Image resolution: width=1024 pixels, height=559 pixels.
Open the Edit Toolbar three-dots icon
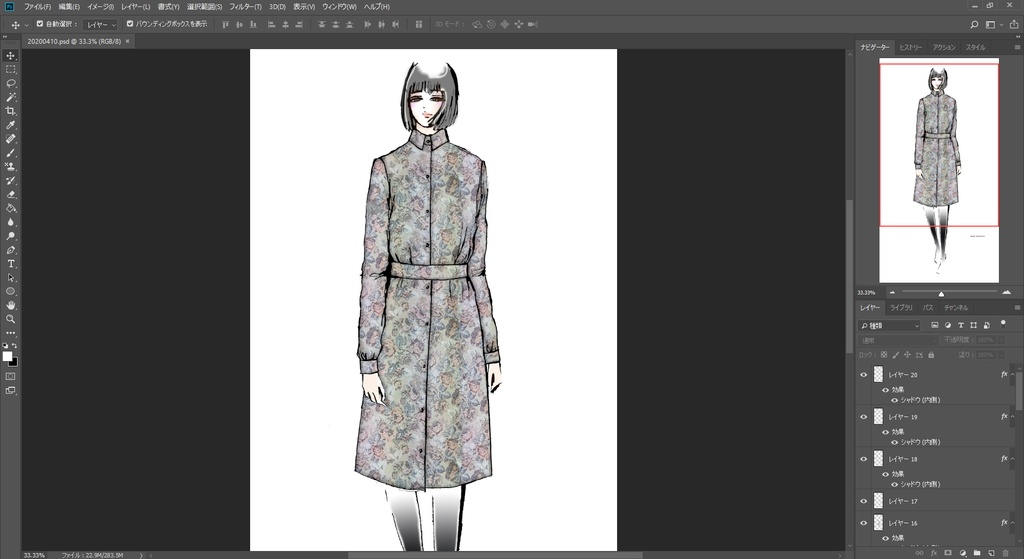click(x=10, y=333)
